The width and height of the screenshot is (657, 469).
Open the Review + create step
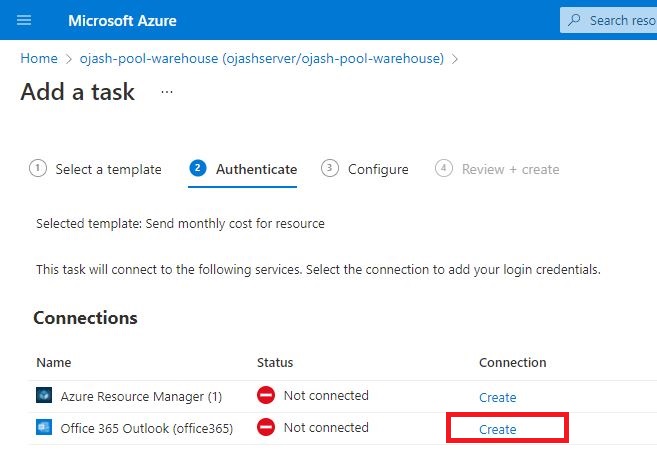[497, 169]
